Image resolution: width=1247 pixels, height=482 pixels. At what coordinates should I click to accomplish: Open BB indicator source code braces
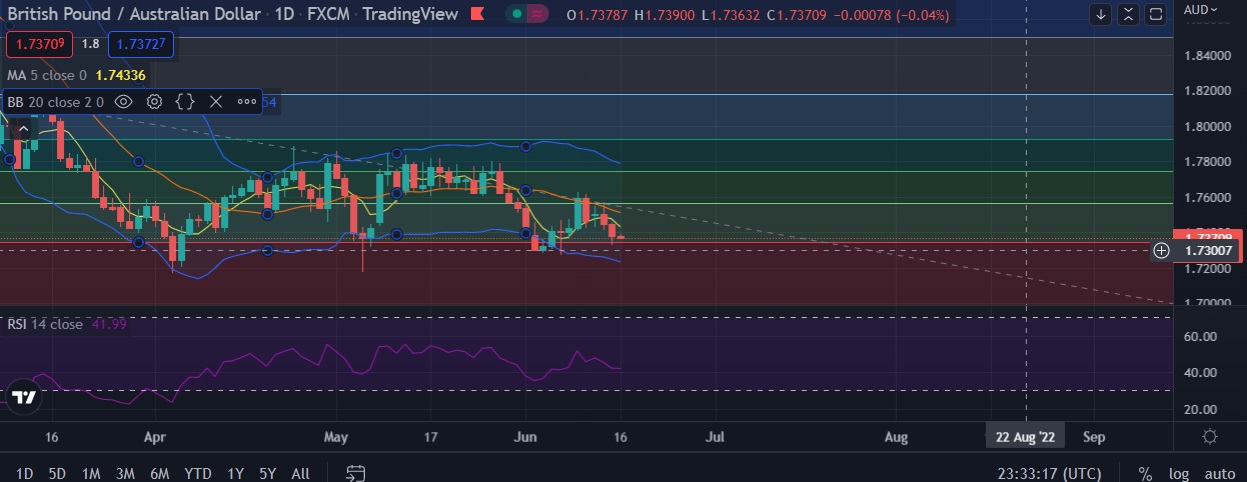point(185,101)
